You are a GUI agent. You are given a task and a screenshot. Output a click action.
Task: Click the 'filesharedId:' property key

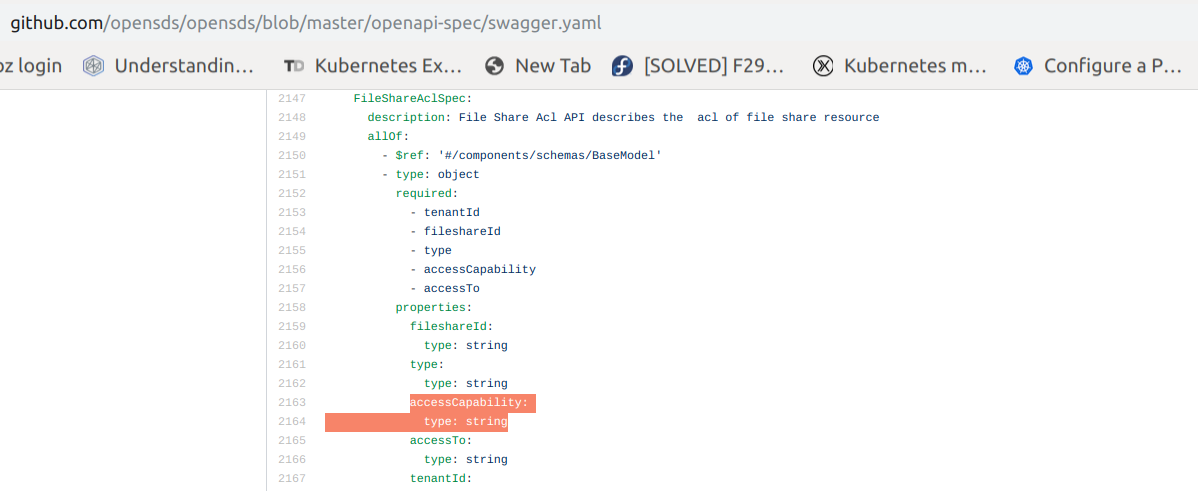(452, 327)
